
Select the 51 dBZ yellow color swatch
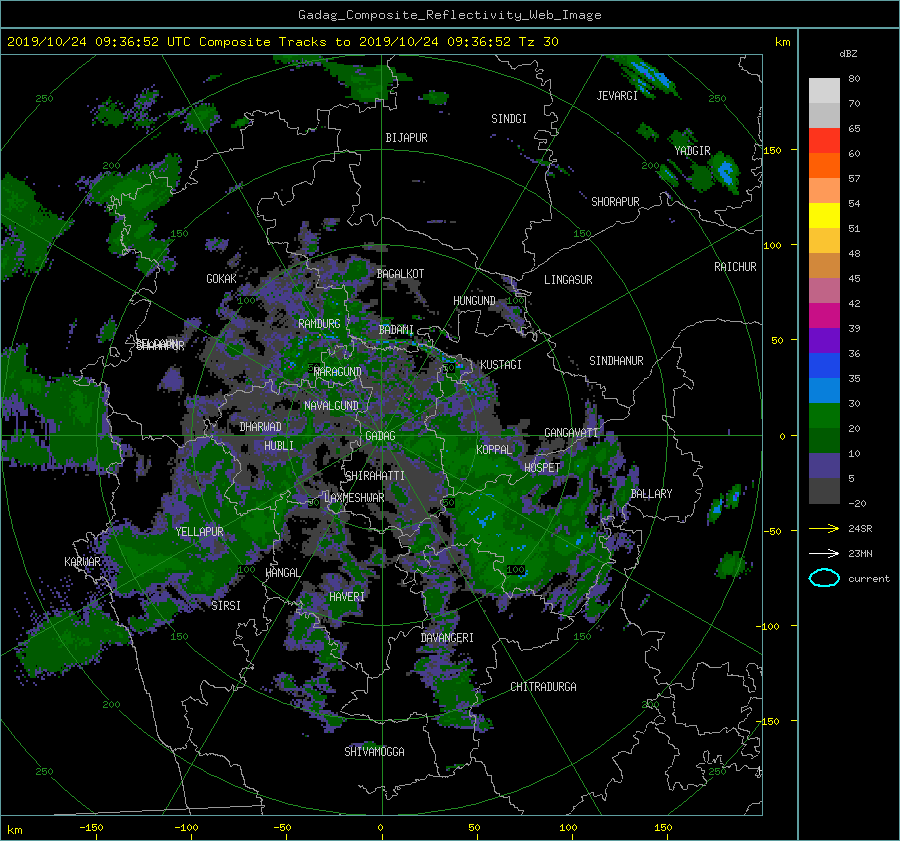point(824,215)
